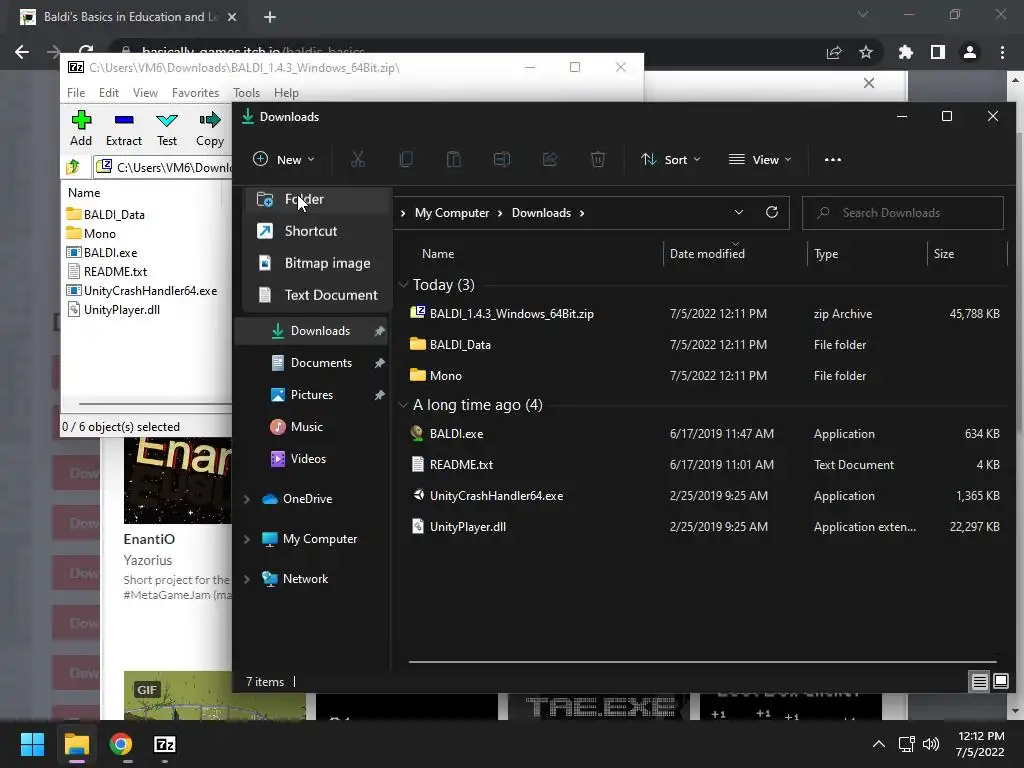Select BALDI.exe in the Explorer list
This screenshot has height=768, width=1024.
pyautogui.click(x=456, y=434)
